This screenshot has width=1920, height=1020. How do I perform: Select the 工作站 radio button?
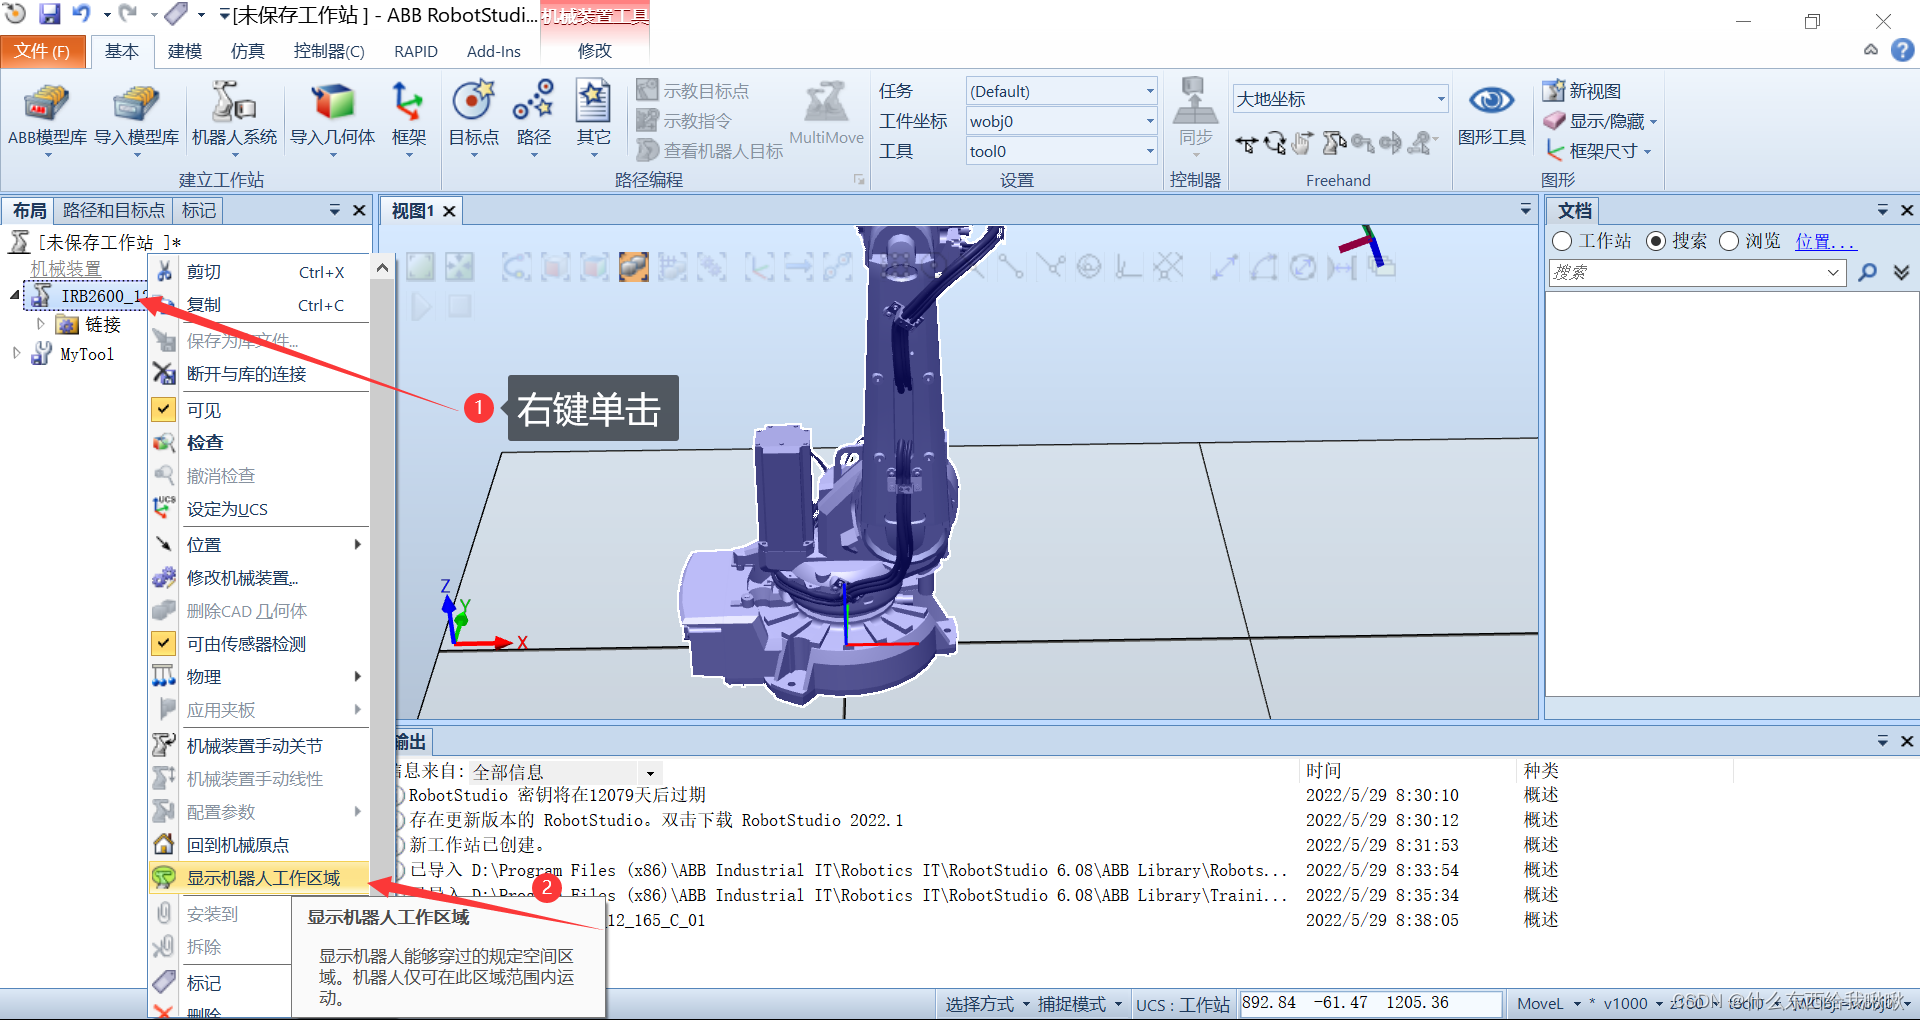(x=1562, y=241)
